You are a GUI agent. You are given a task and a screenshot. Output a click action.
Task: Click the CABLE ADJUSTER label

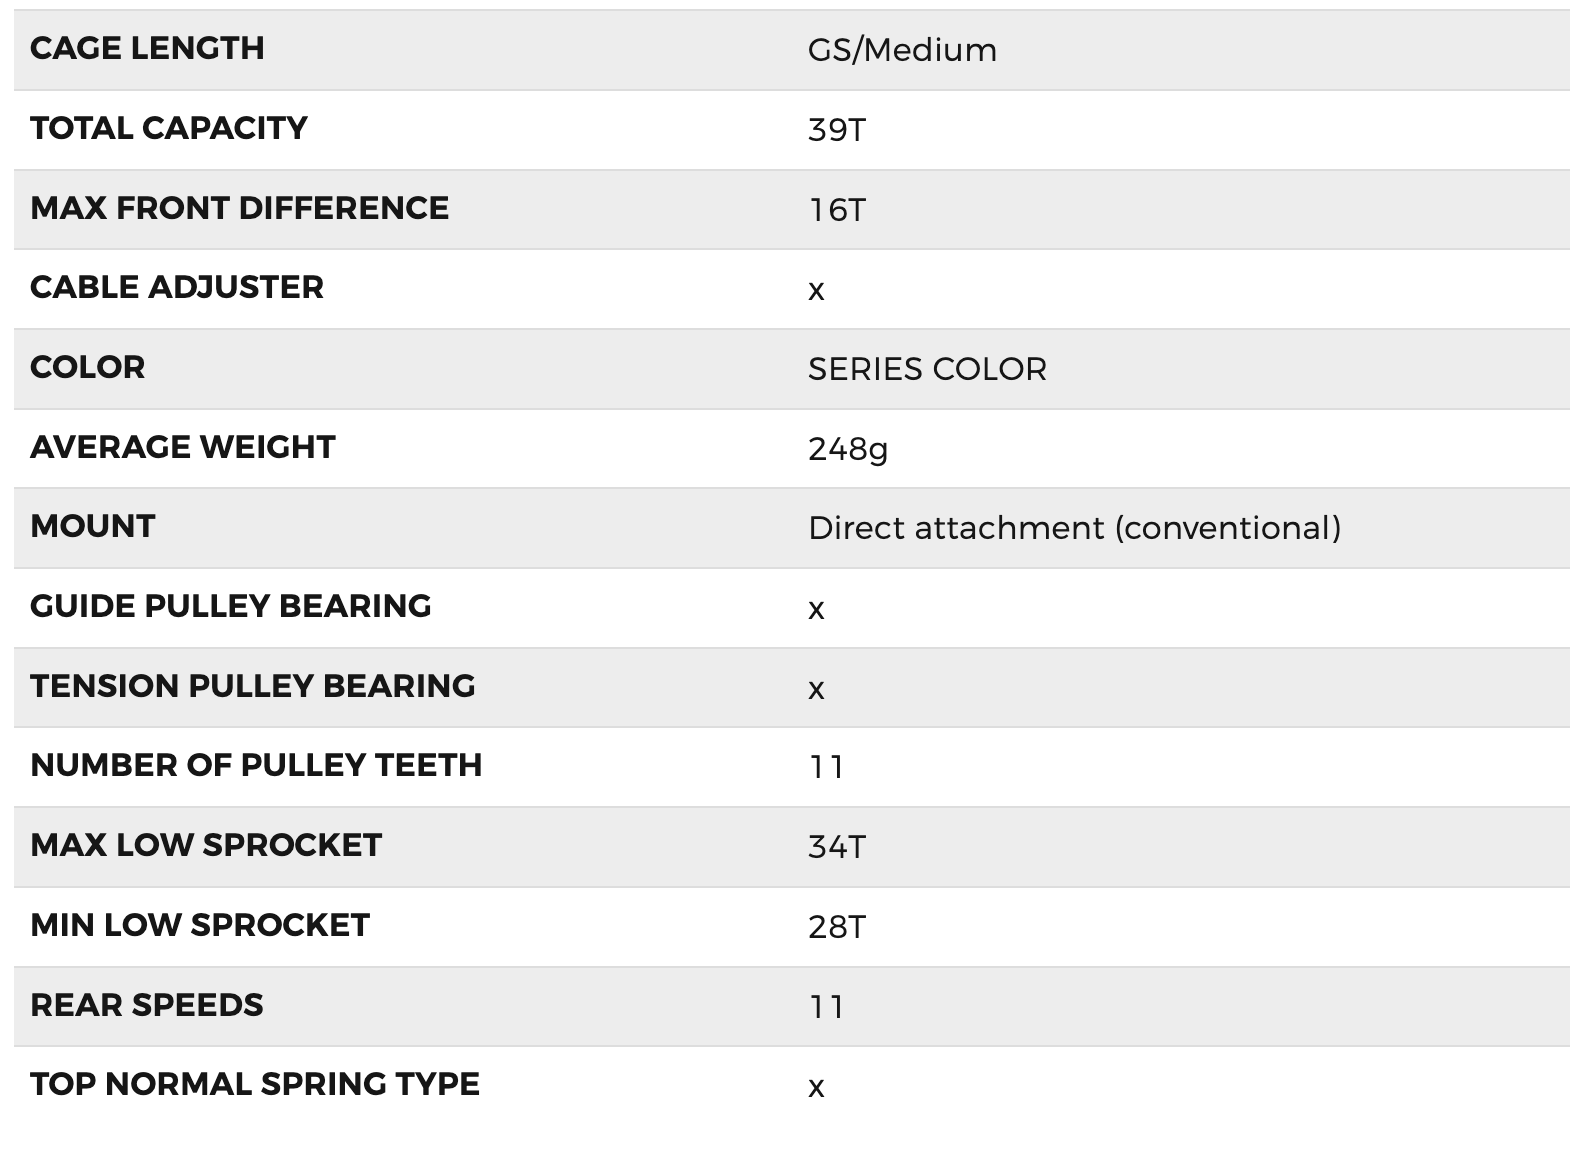(177, 287)
